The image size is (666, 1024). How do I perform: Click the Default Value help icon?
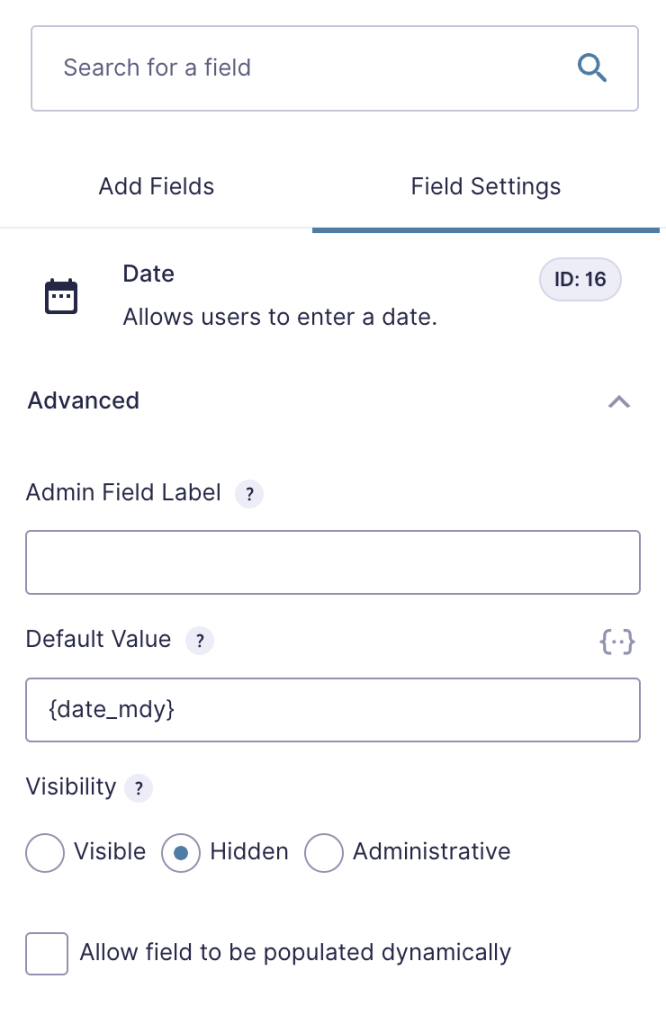(x=199, y=640)
